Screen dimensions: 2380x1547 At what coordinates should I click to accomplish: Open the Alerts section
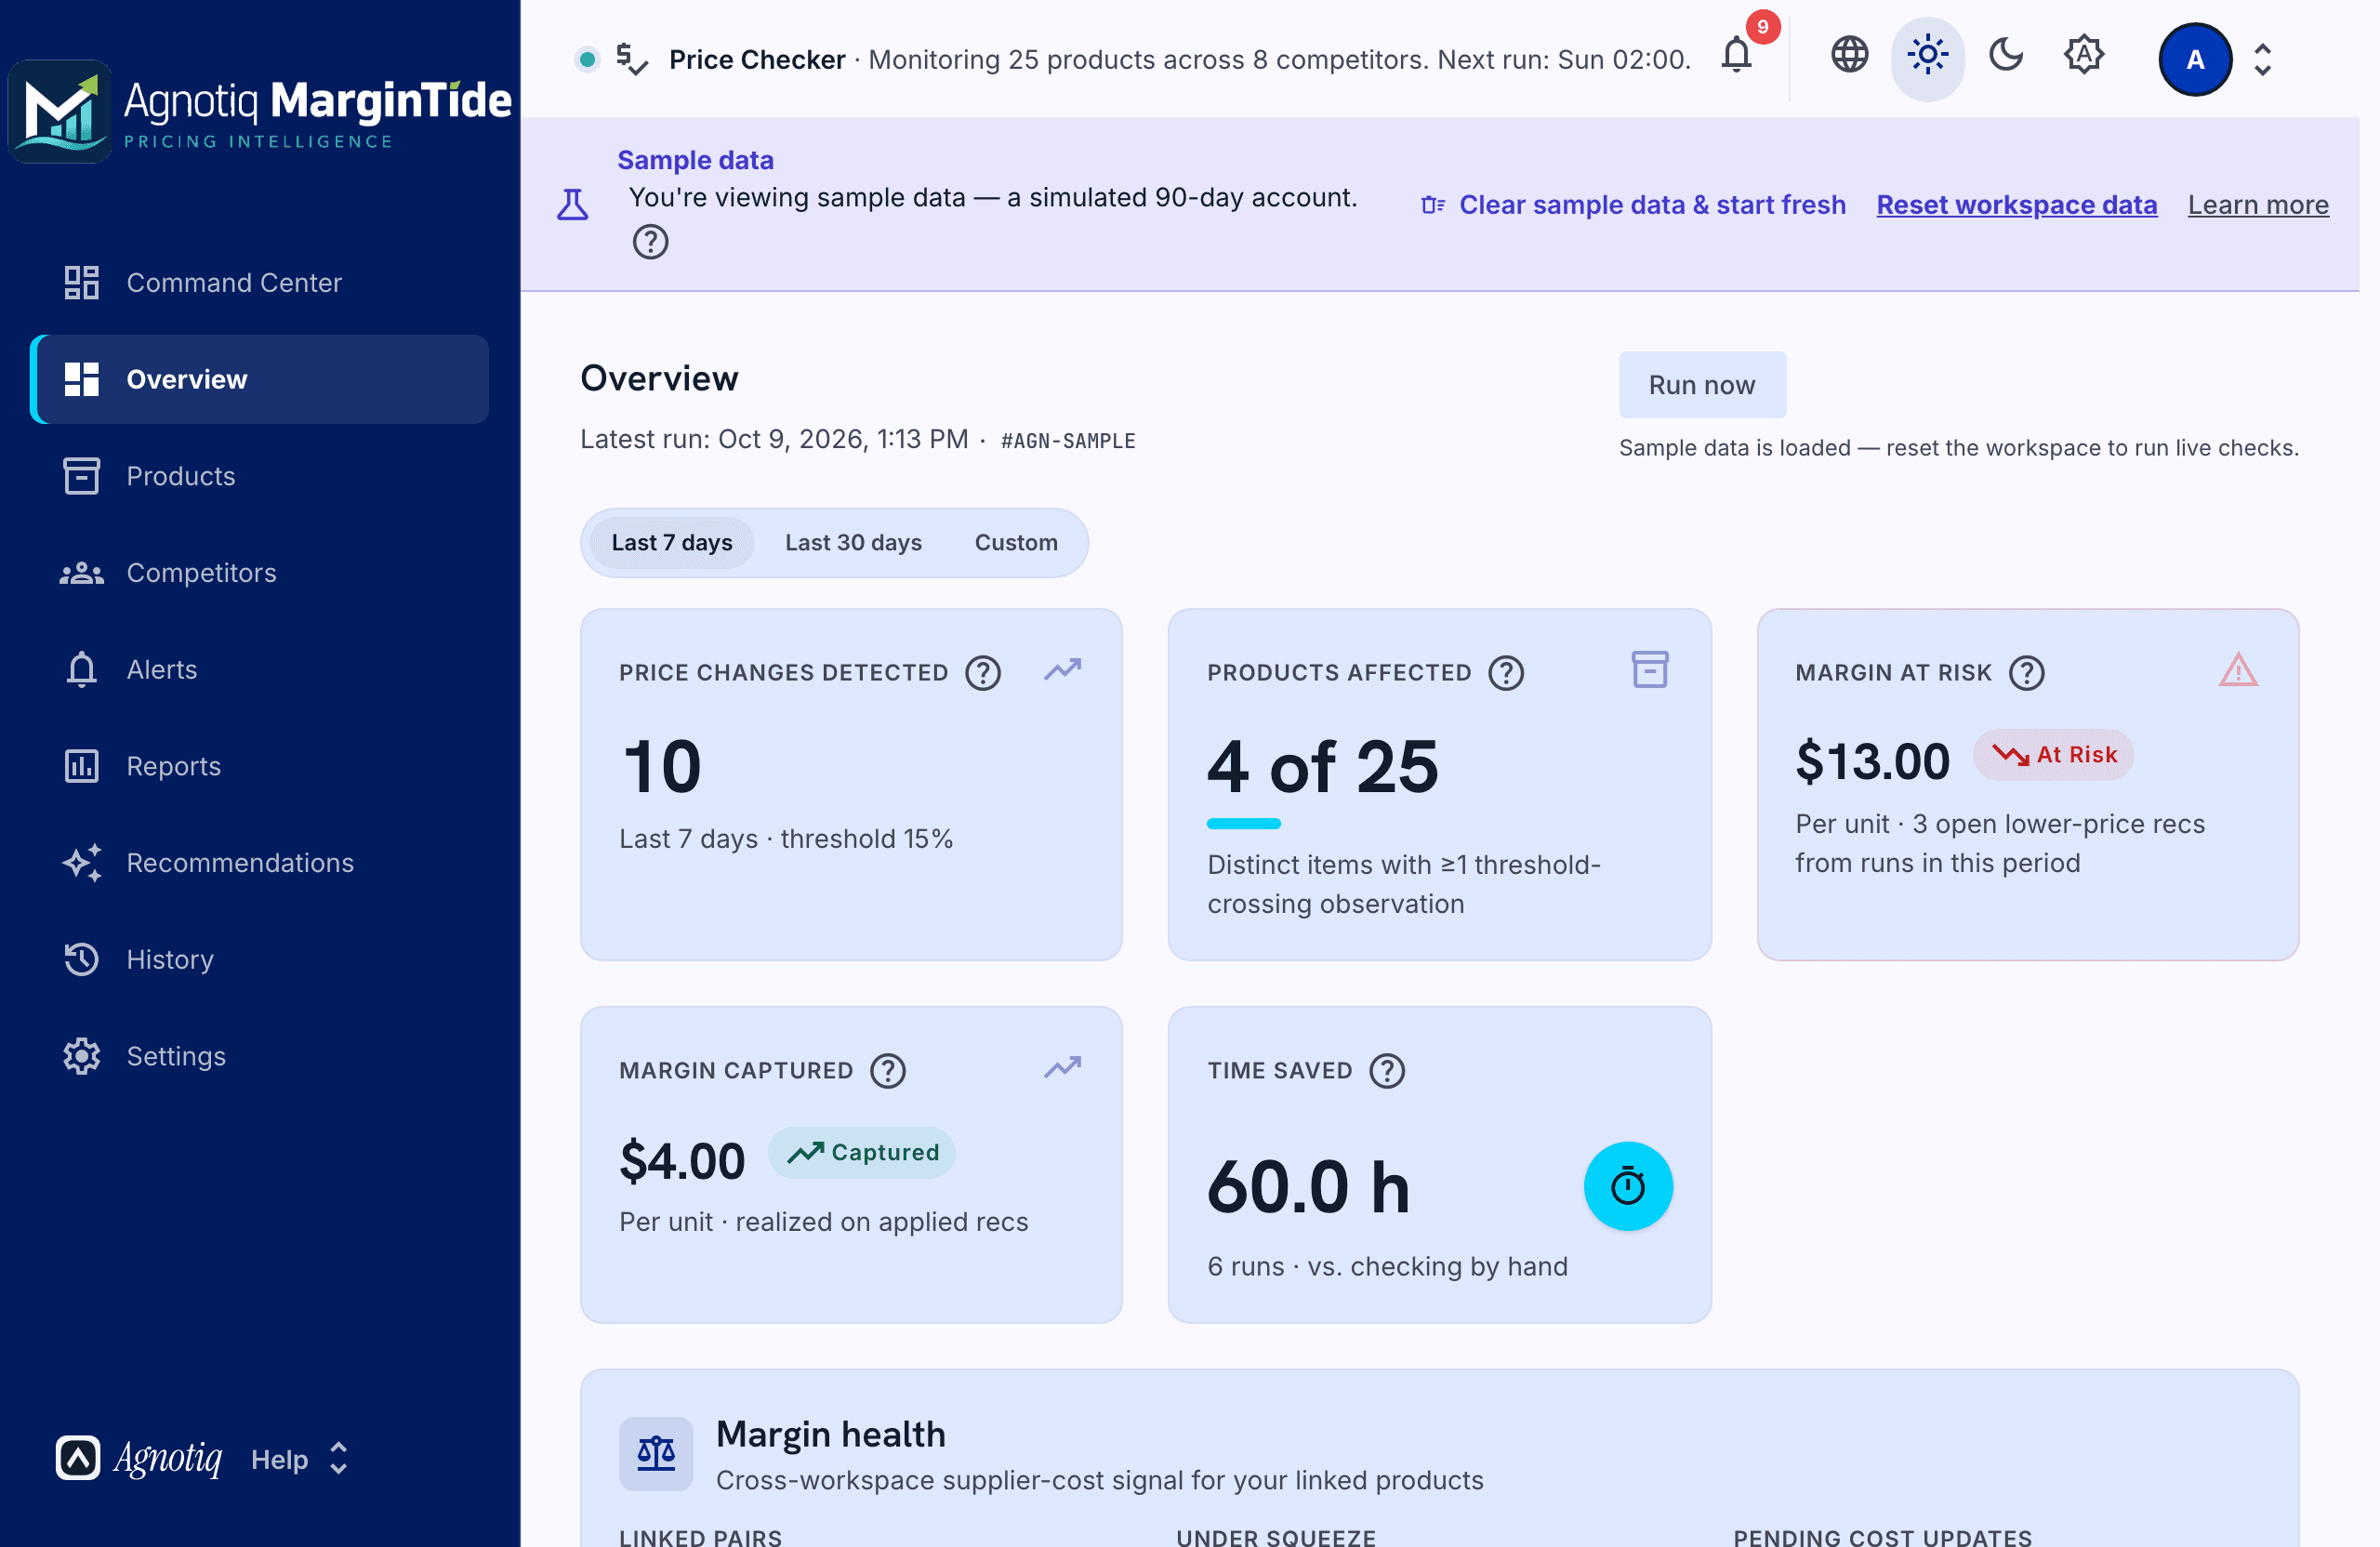point(260,669)
